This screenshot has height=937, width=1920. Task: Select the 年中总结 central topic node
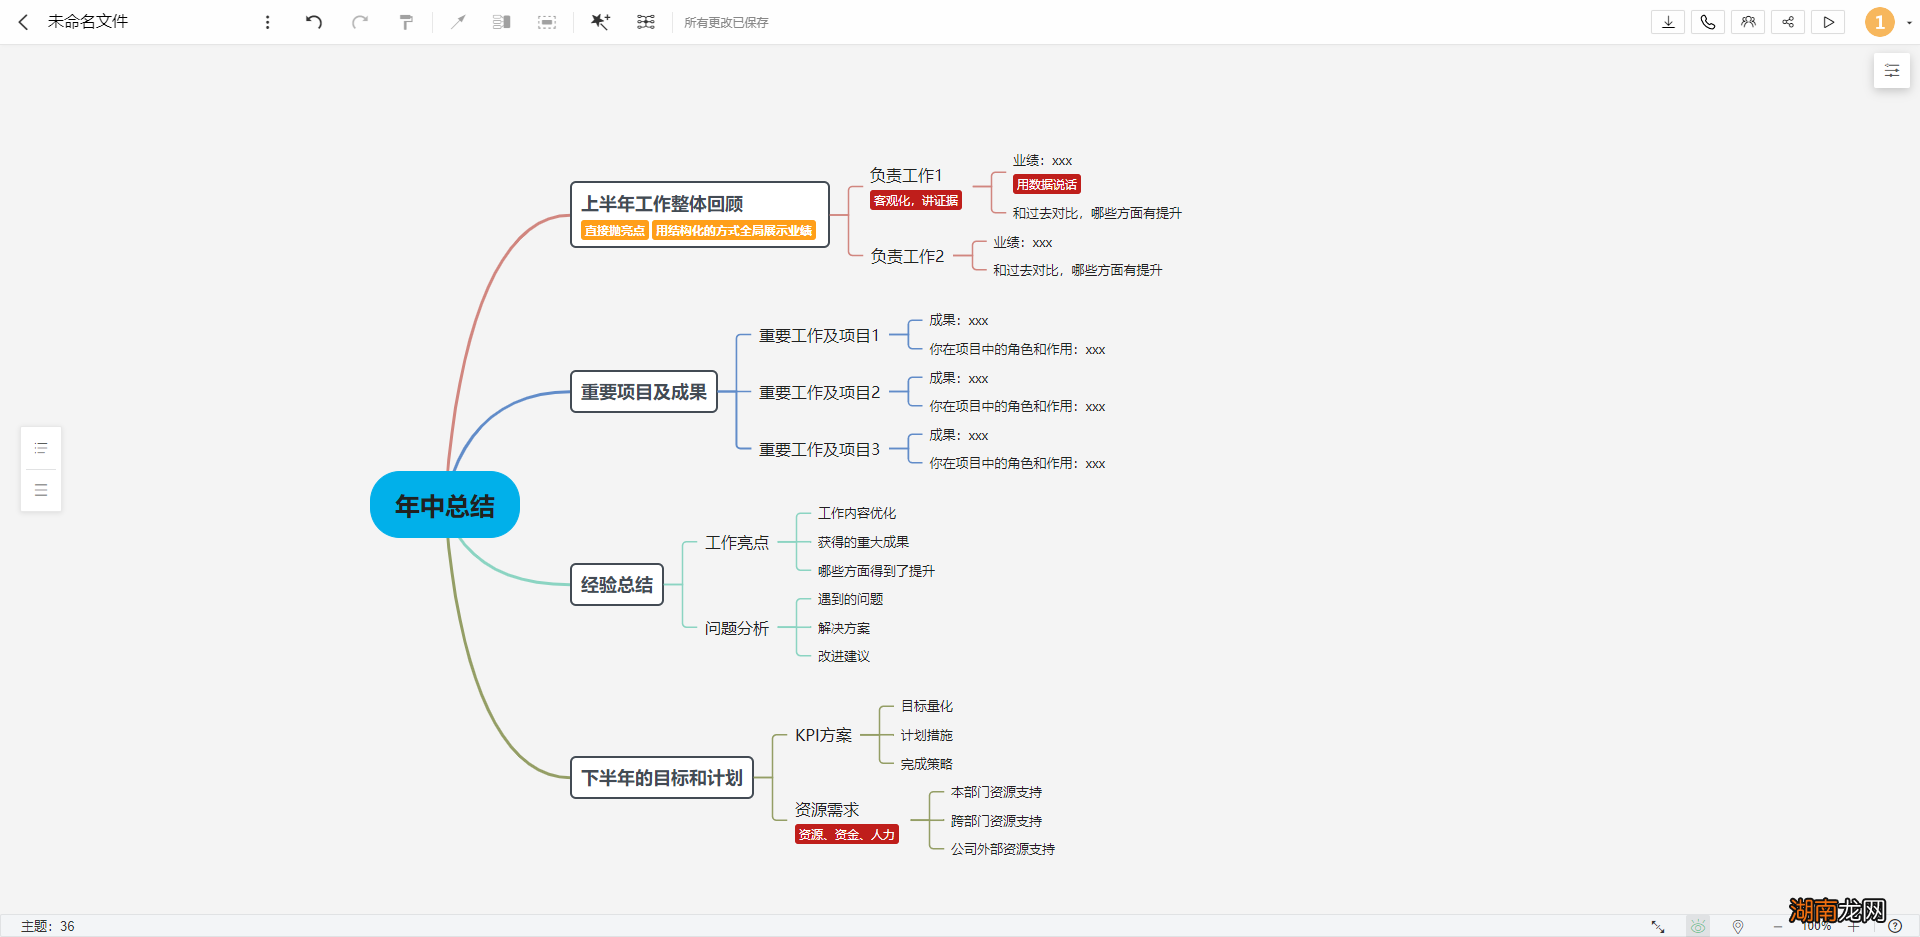tap(444, 504)
